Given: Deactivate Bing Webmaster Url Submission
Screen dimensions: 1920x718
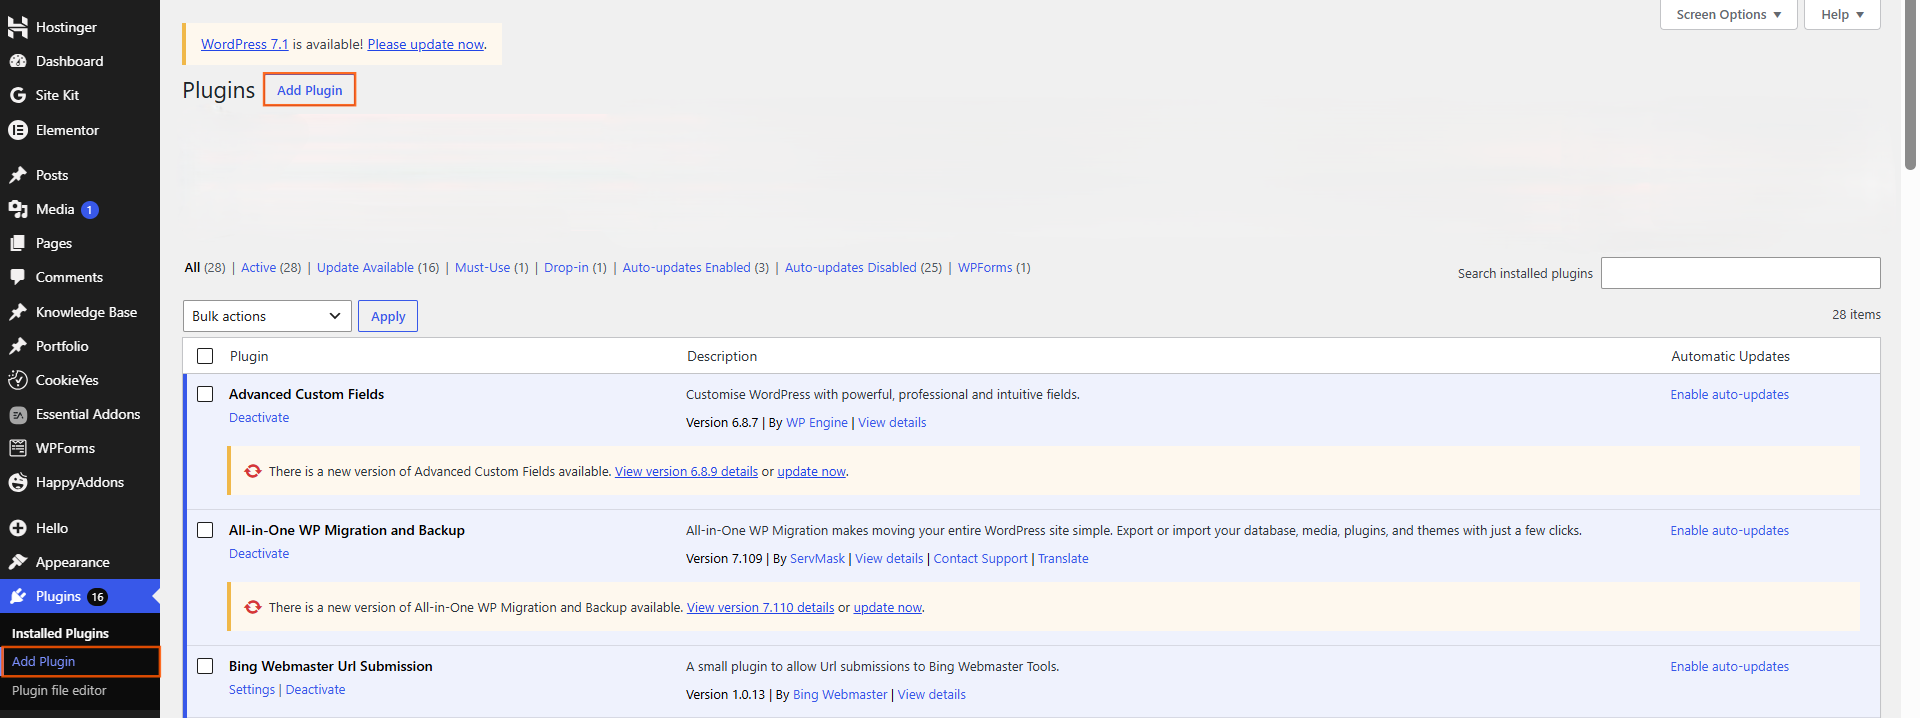Looking at the screenshot, I should pyautogui.click(x=315, y=689).
